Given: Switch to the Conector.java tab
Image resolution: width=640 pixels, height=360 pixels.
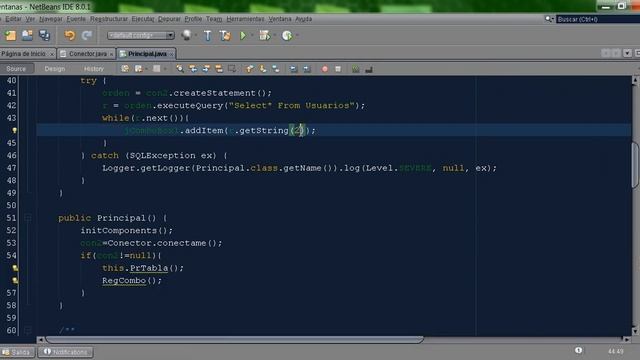Looking at the screenshot, I should click(87, 53).
